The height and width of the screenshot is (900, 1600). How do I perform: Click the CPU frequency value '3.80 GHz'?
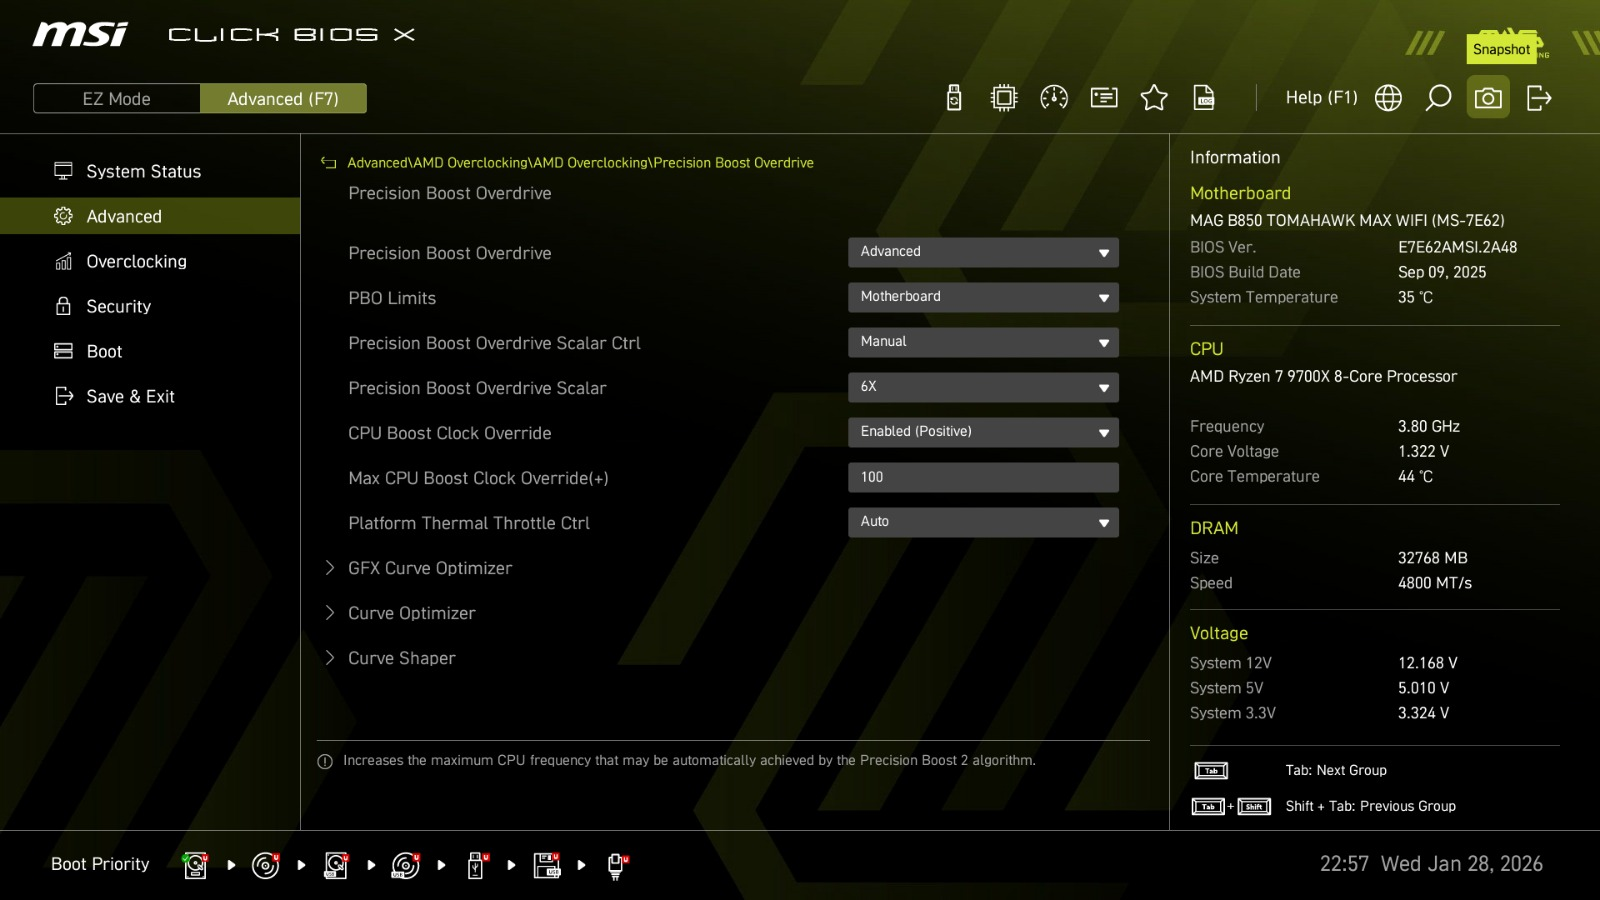[x=1429, y=426]
